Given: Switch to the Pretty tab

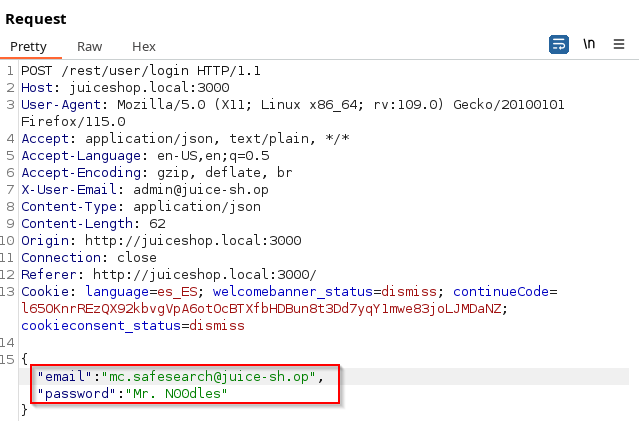Looking at the screenshot, I should [x=28, y=47].
